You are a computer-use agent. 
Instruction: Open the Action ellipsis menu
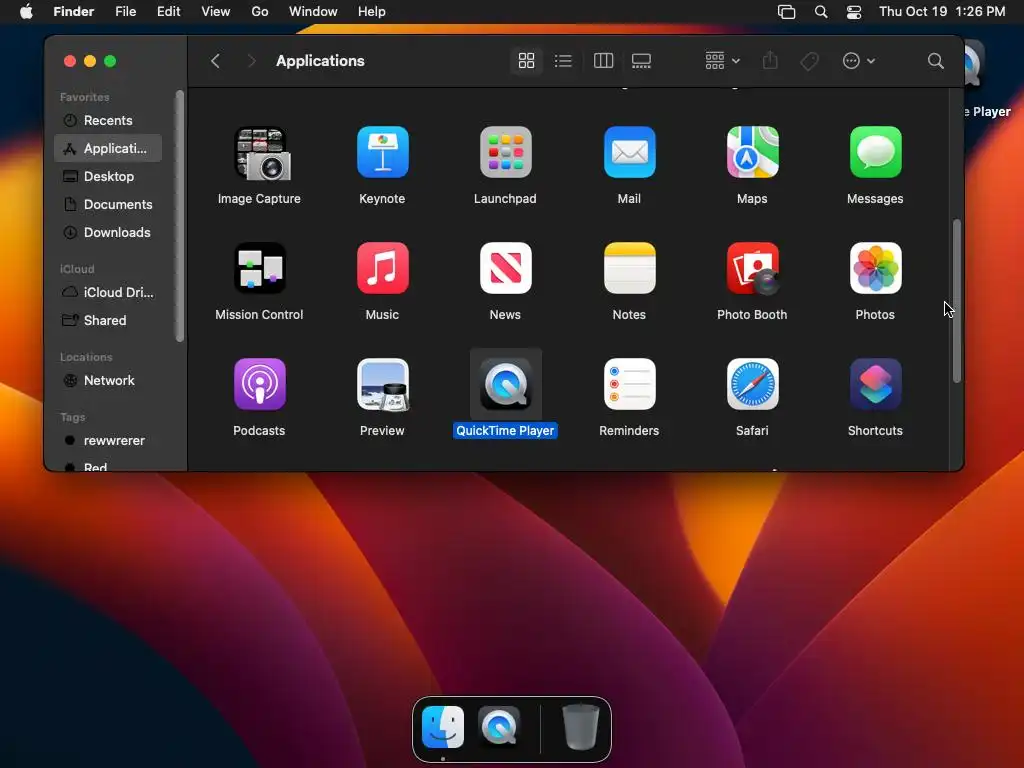[x=858, y=61]
